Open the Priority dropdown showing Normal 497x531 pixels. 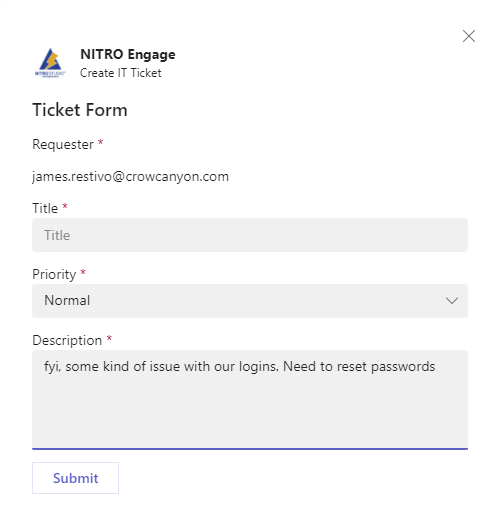point(250,301)
